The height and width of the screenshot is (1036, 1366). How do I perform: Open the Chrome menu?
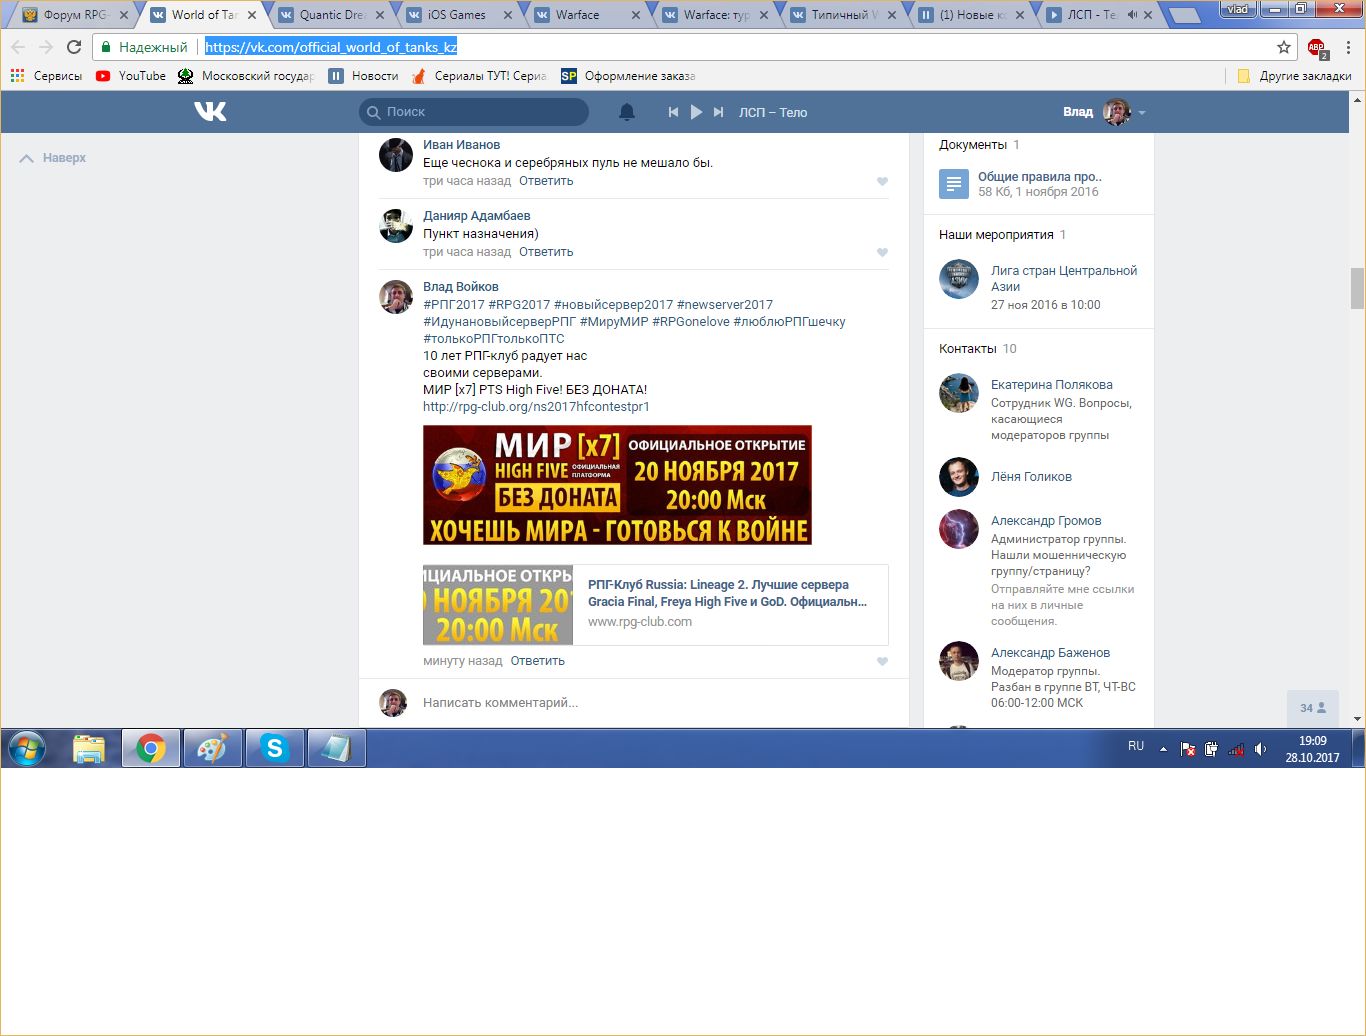click(1348, 47)
